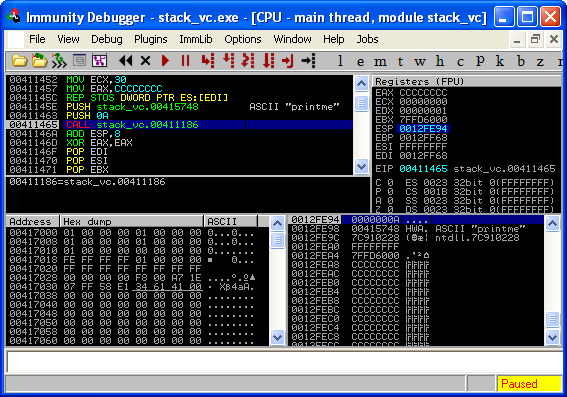567x397 pixels.
Task: Open Call stack with k button
Action: point(500,61)
